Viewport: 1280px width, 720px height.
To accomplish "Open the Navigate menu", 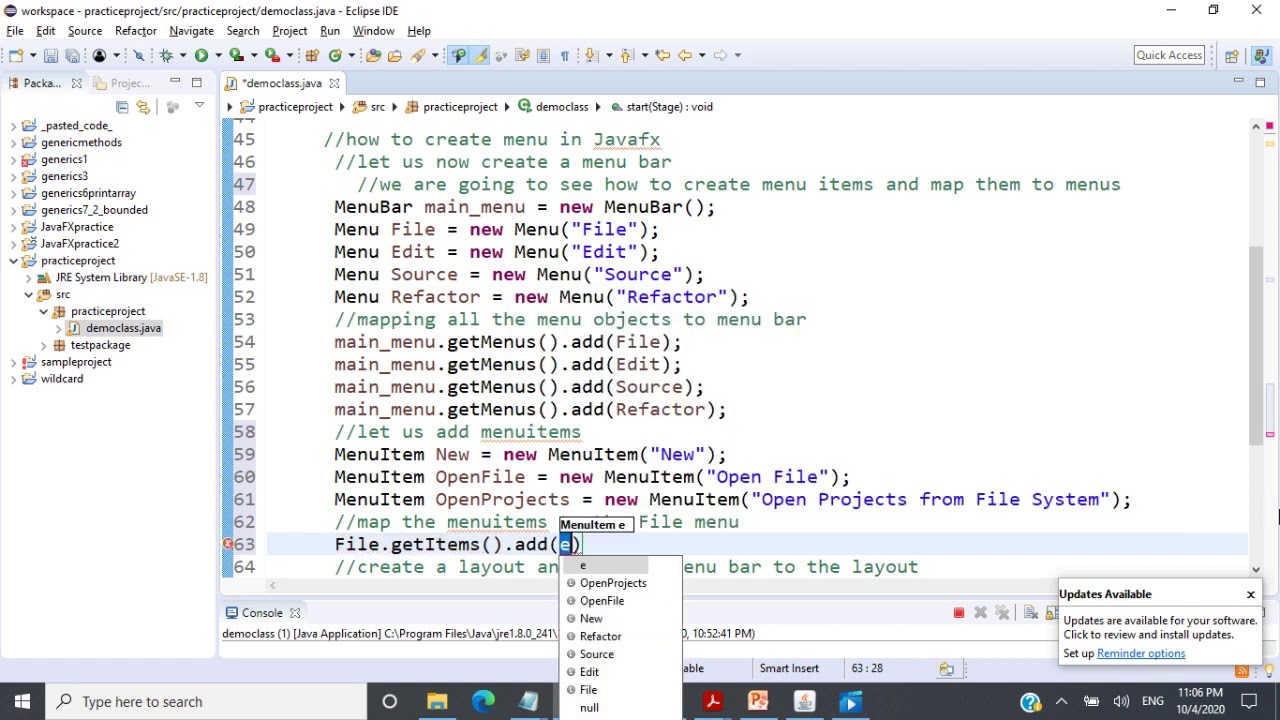I will 191,31.
